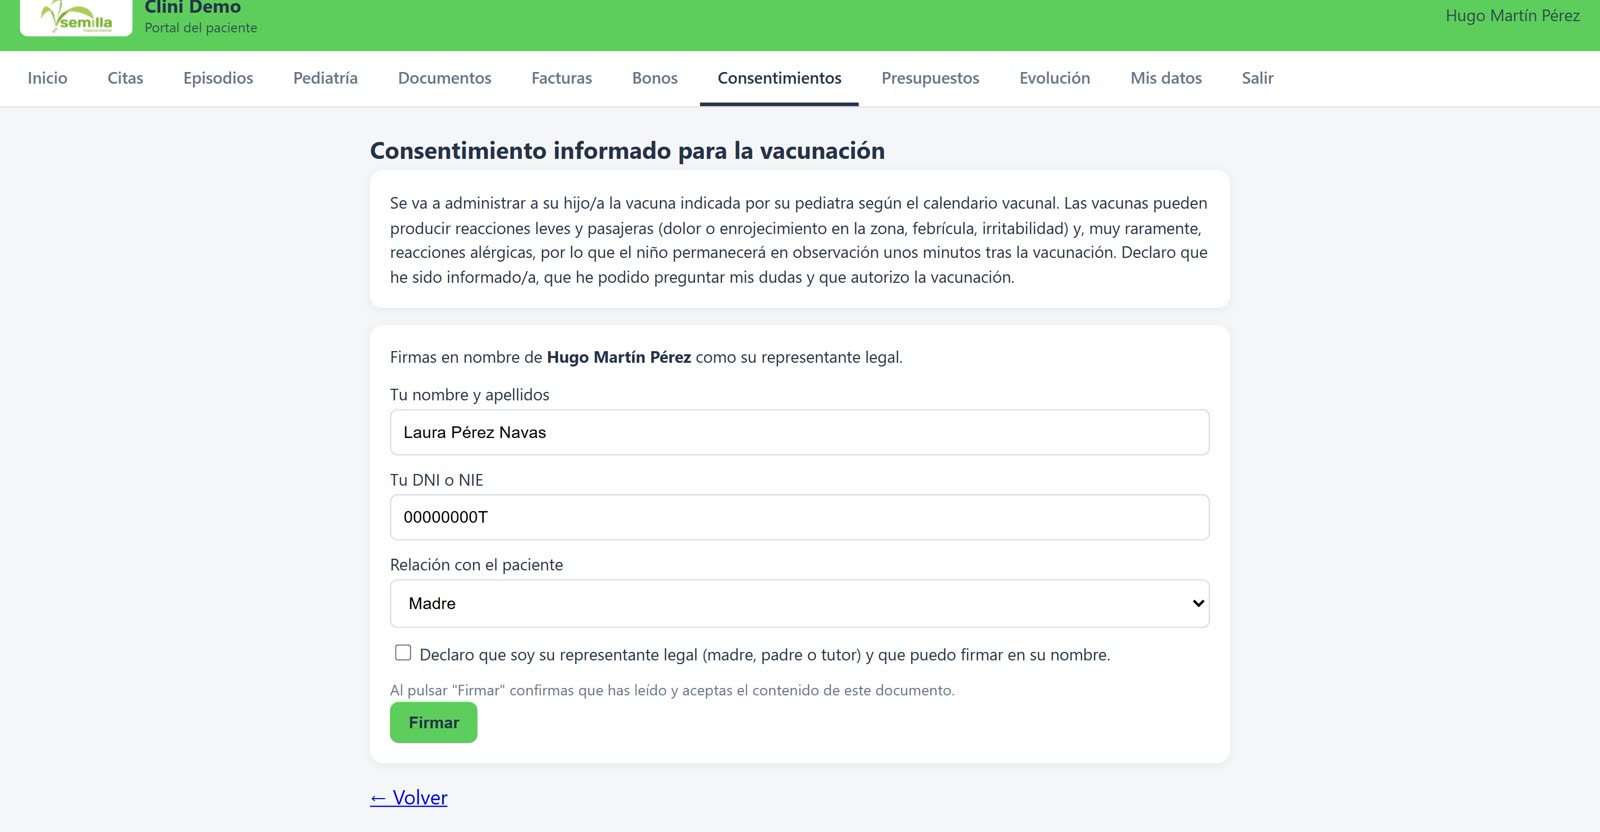Open the Mis datos tab

pyautogui.click(x=1166, y=78)
